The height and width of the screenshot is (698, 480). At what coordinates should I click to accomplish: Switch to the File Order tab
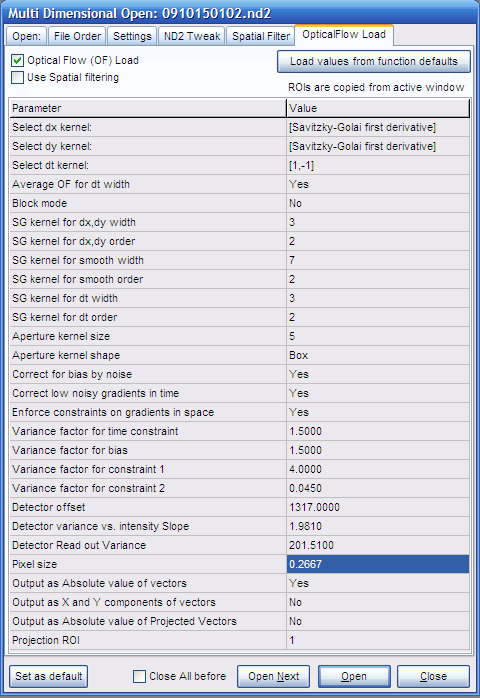[x=77, y=36]
